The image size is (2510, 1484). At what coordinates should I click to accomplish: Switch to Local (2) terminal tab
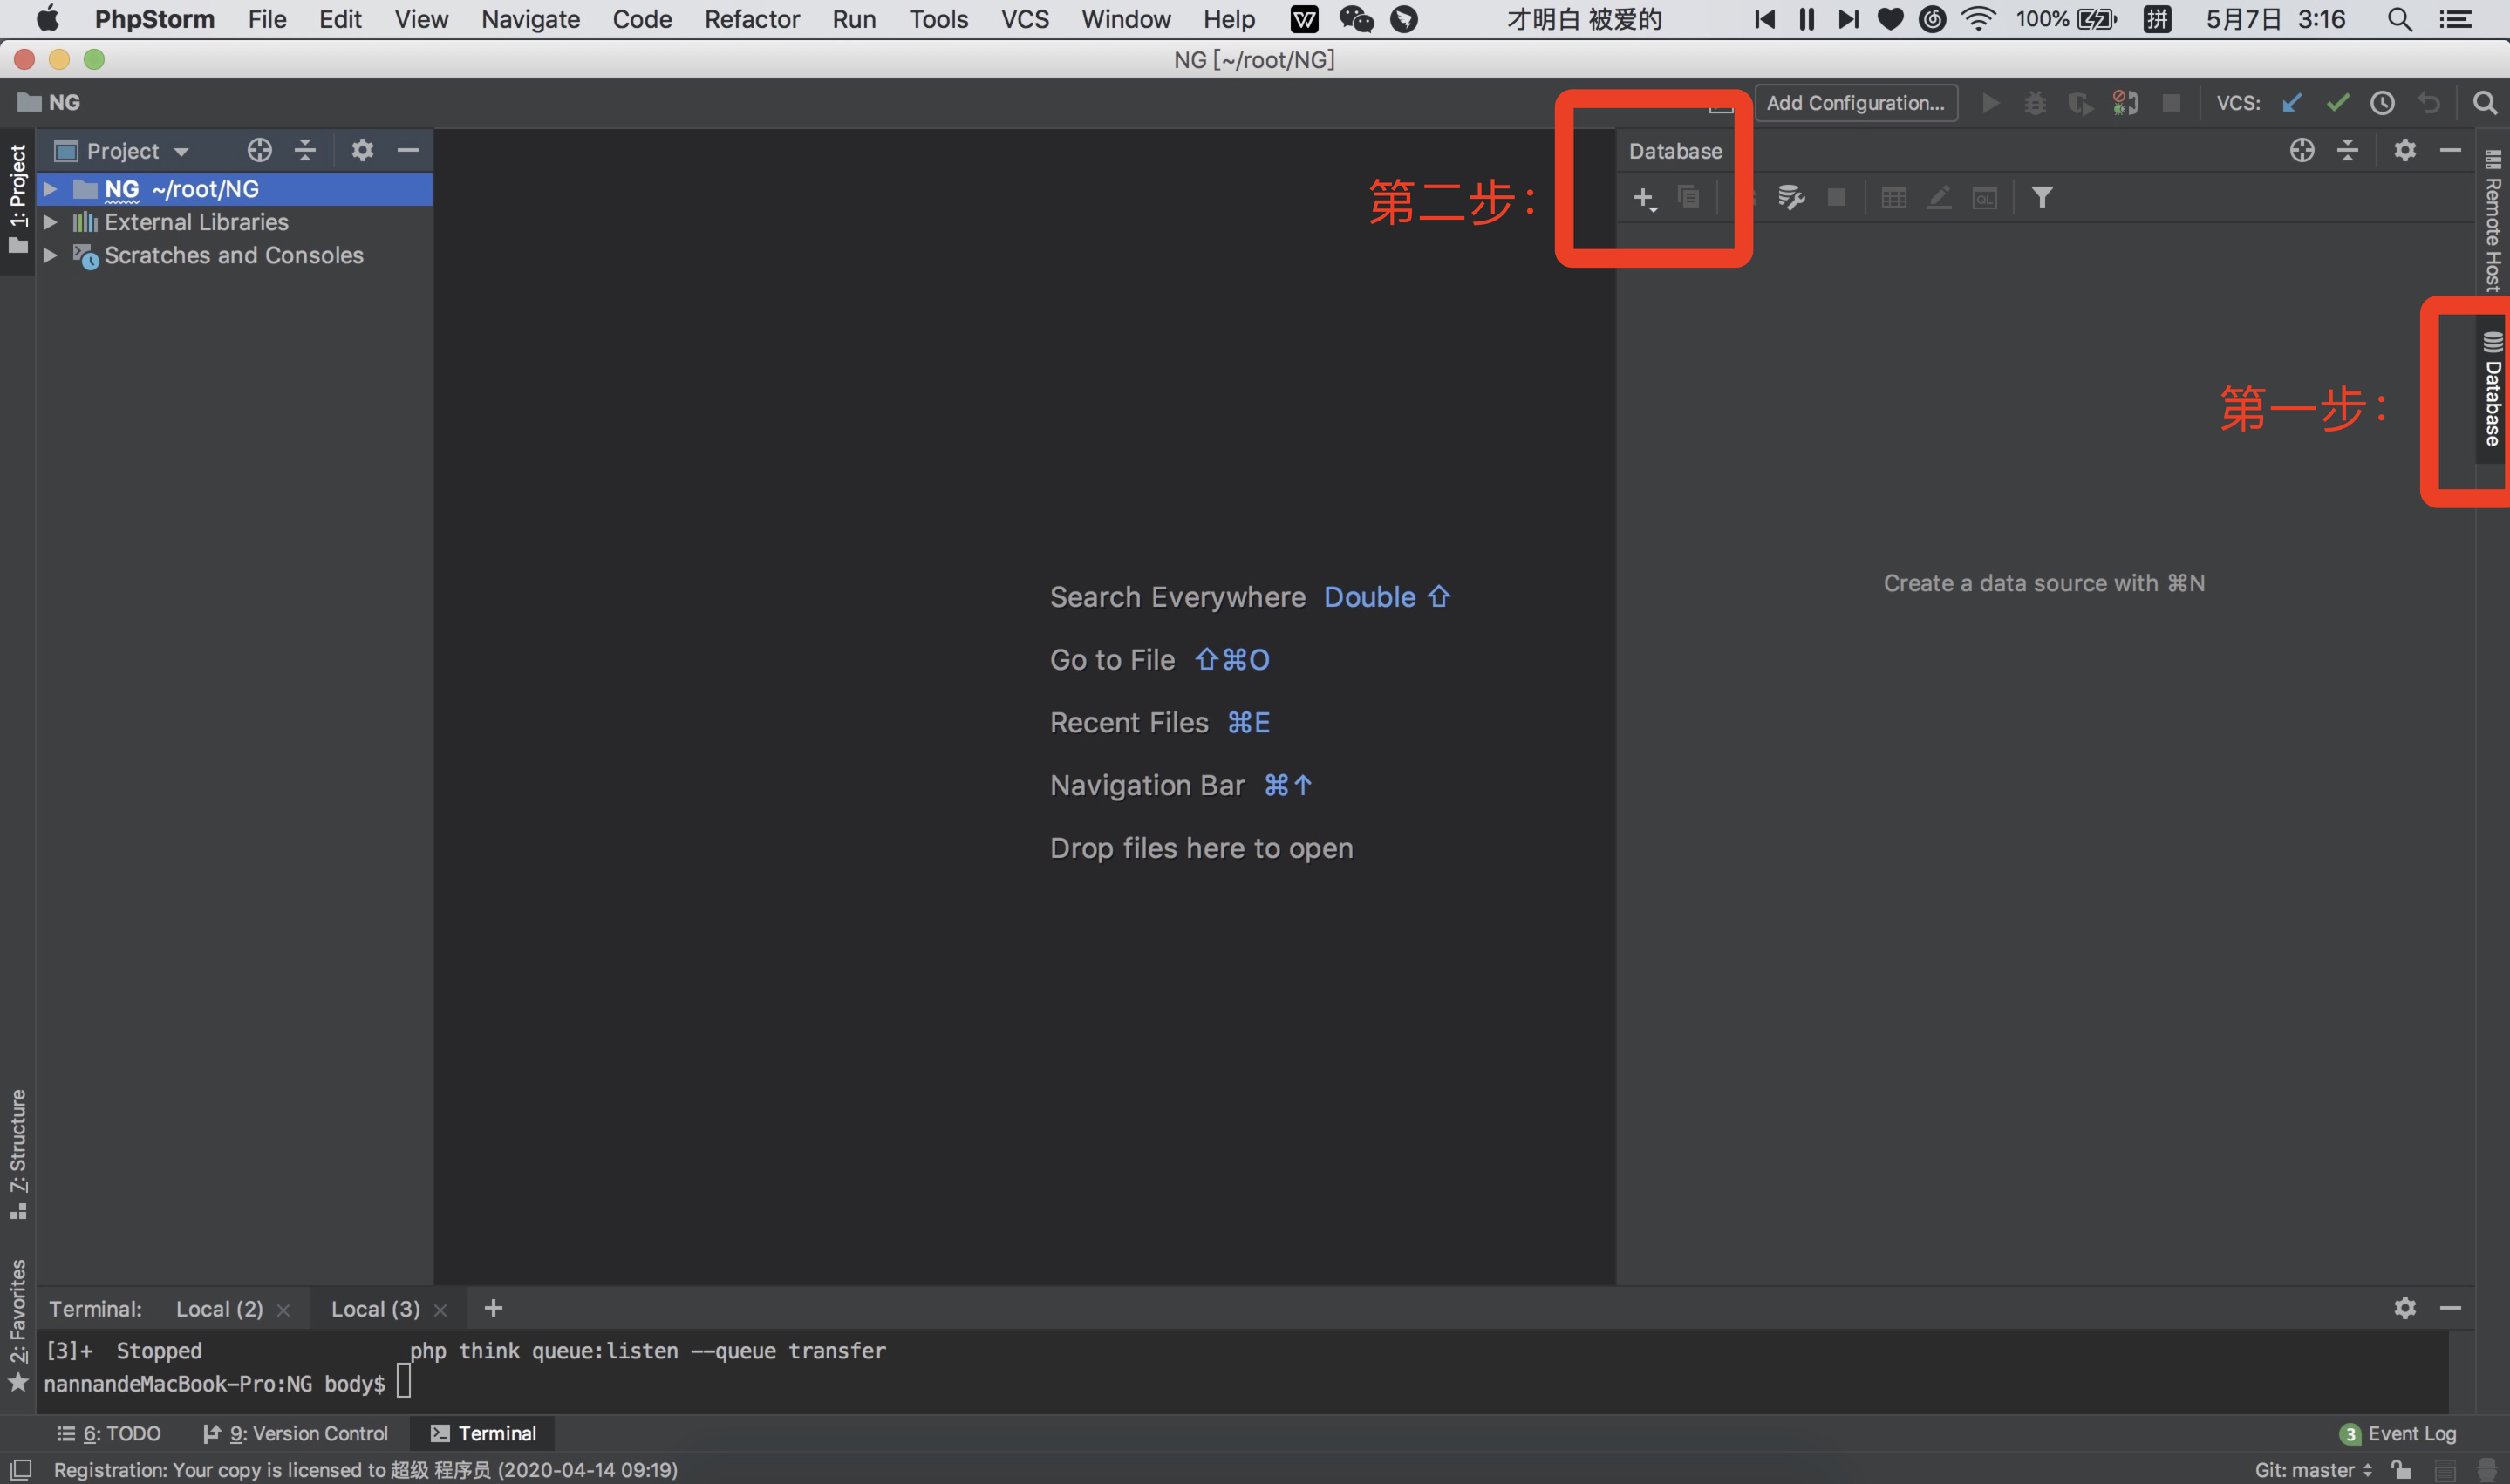point(219,1309)
